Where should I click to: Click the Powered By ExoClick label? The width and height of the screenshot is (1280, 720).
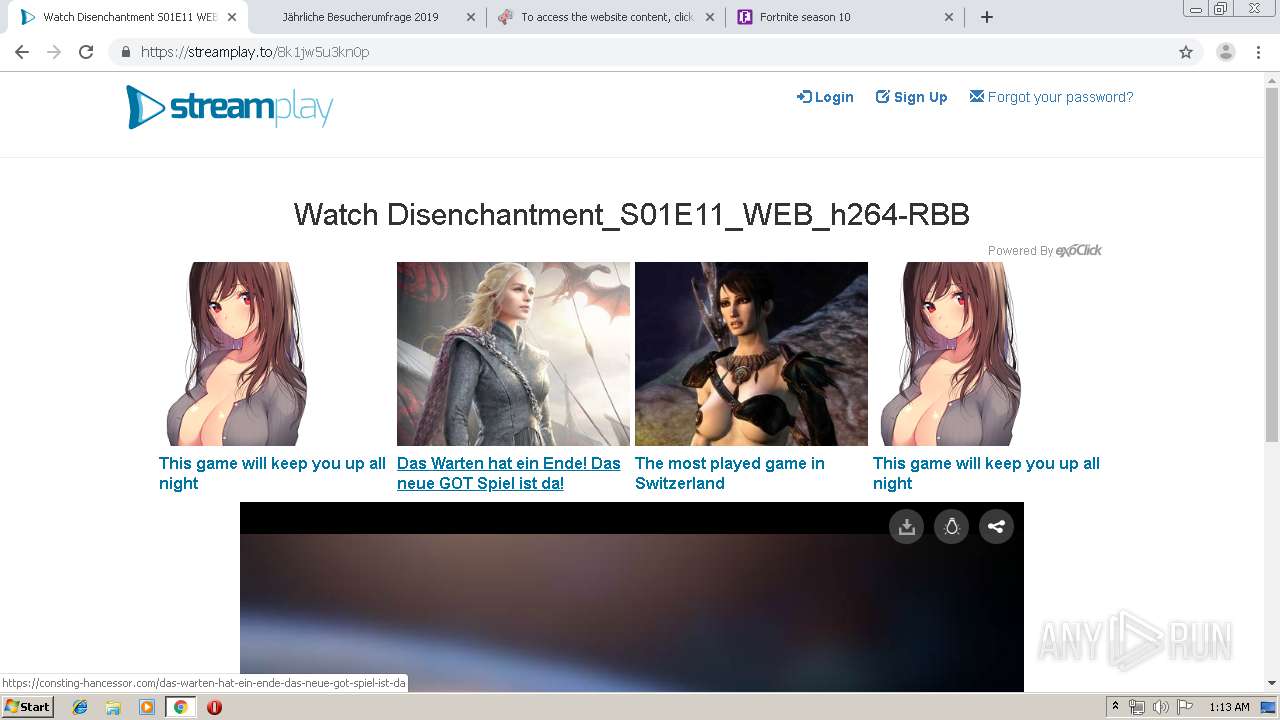[1044, 250]
